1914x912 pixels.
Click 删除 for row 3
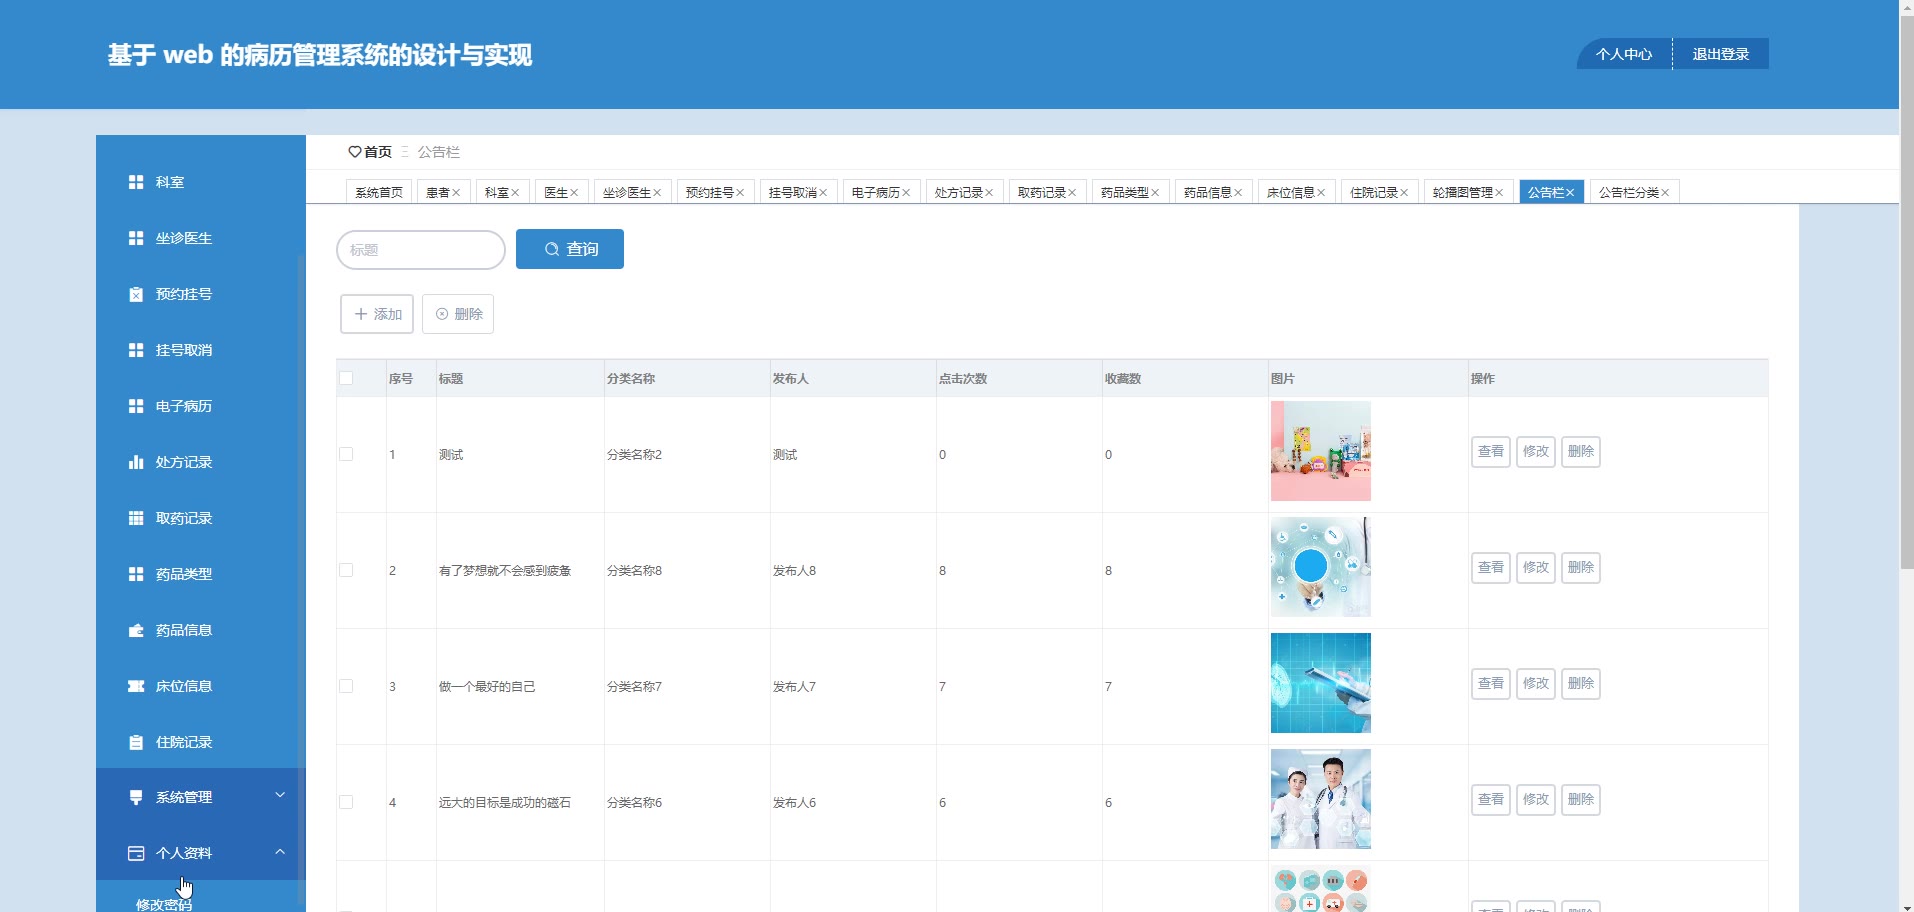coord(1581,684)
